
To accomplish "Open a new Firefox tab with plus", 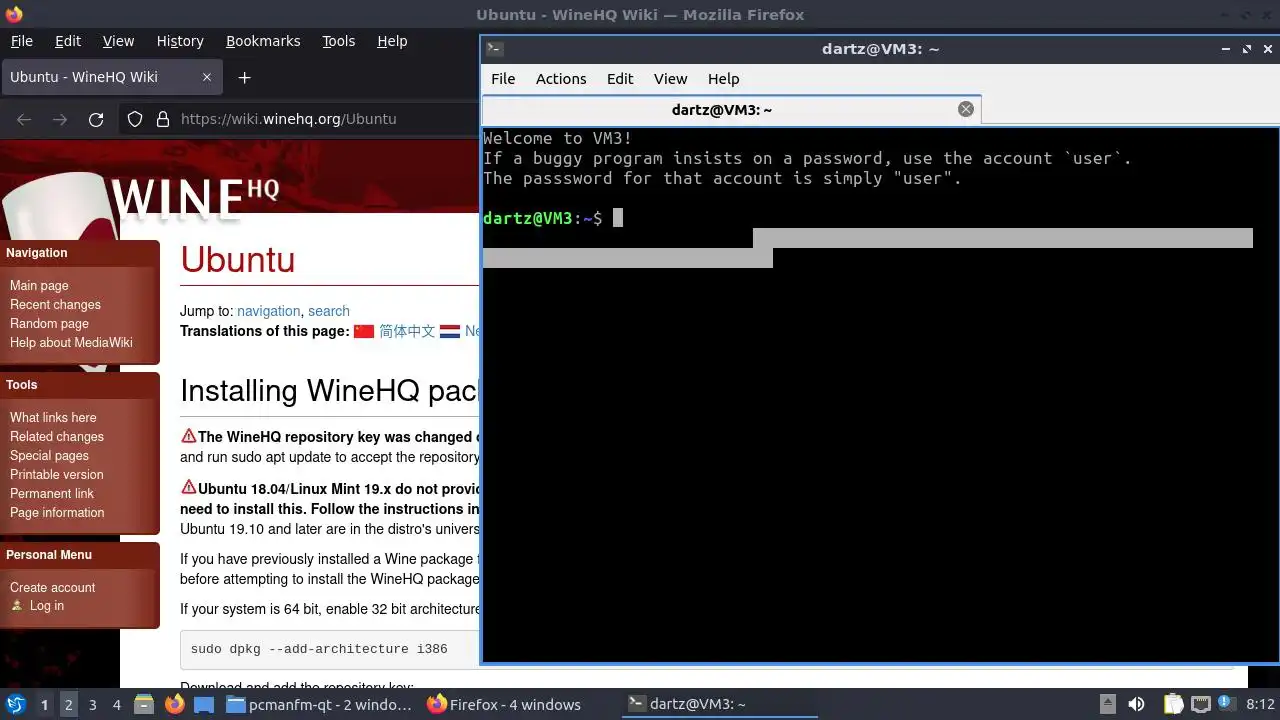I will tap(244, 77).
